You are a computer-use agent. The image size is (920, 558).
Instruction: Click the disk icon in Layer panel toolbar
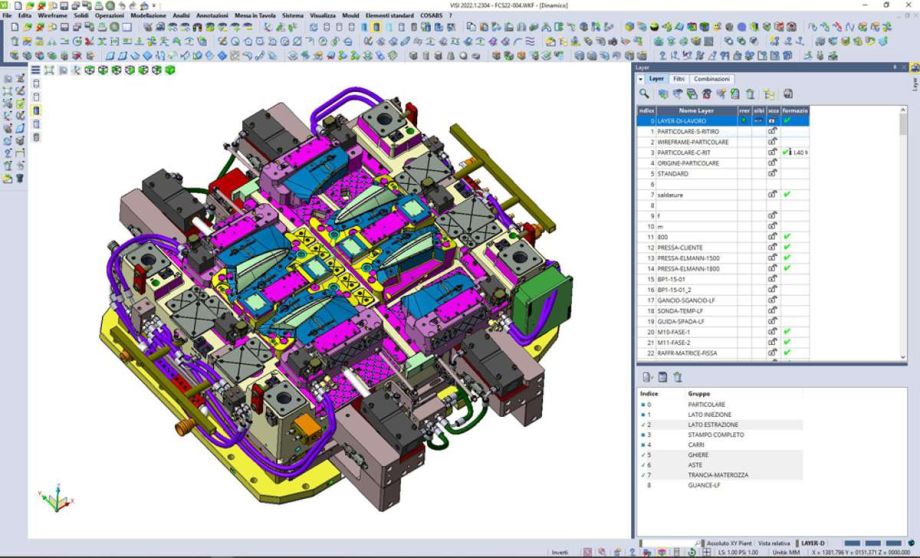788,94
